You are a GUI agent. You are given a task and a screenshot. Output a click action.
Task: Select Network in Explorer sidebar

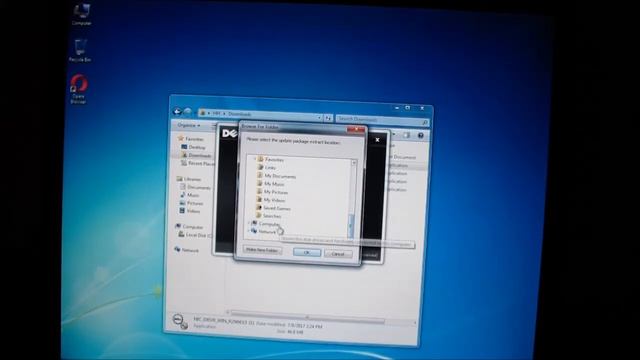click(x=187, y=250)
